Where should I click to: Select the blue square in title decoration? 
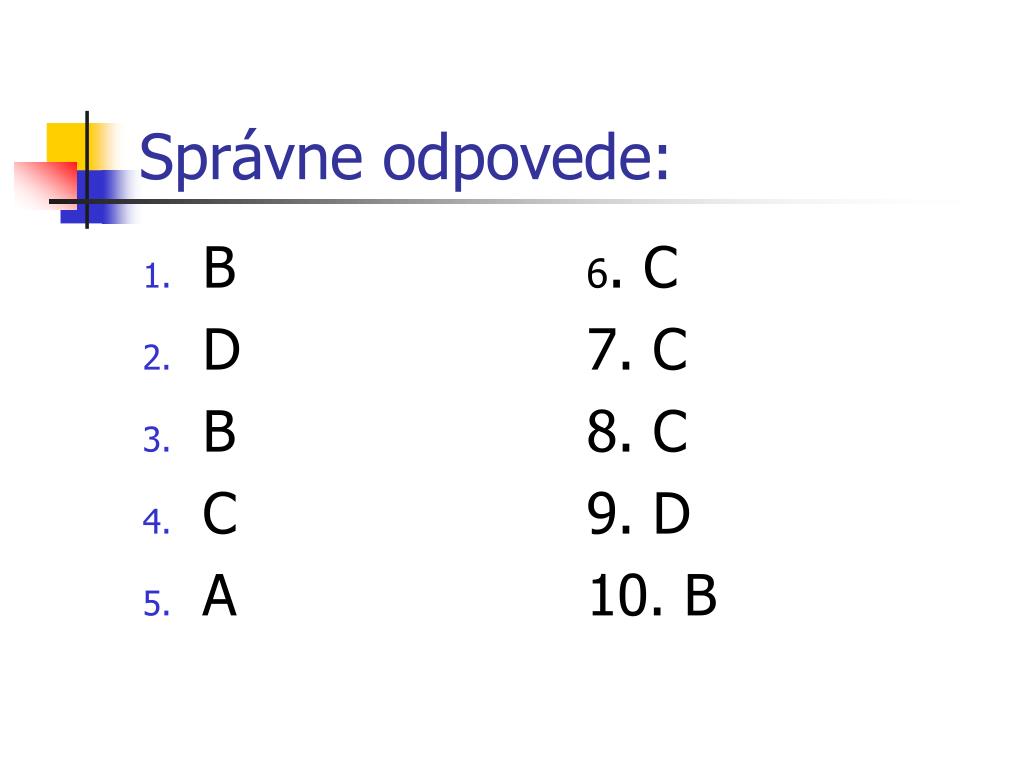click(x=98, y=197)
